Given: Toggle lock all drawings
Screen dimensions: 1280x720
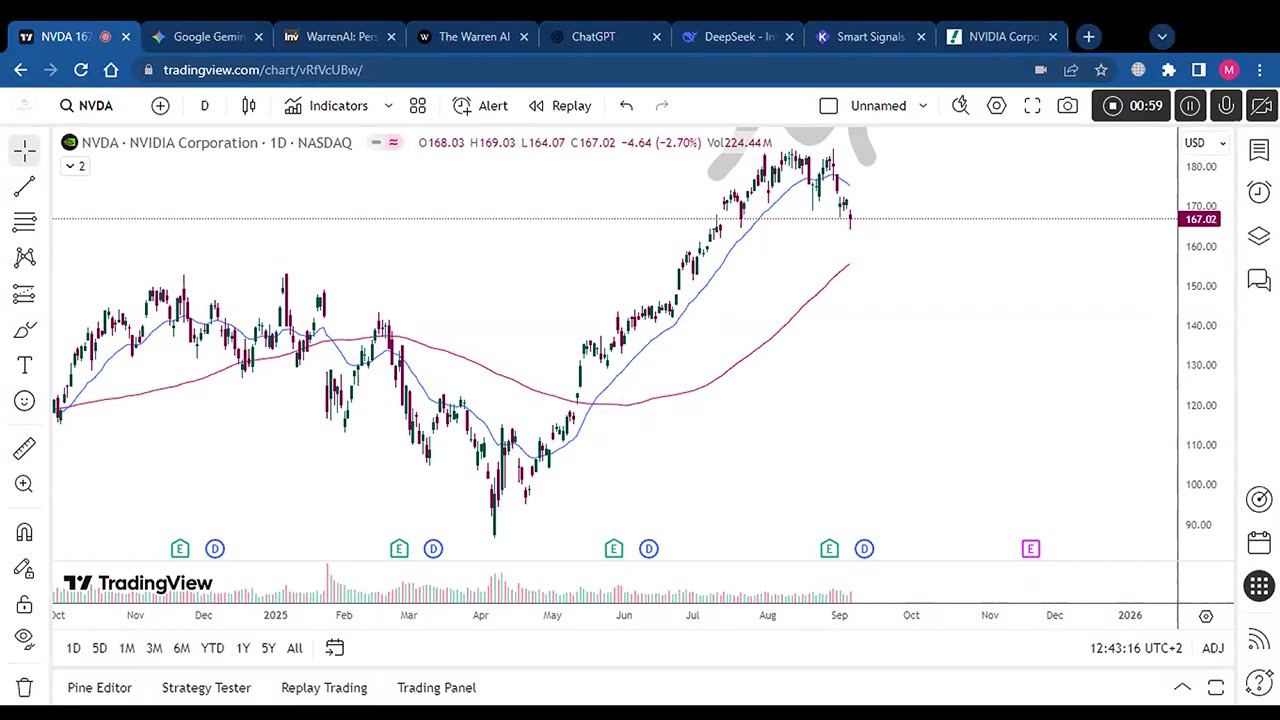Looking at the screenshot, I should tap(25, 604).
